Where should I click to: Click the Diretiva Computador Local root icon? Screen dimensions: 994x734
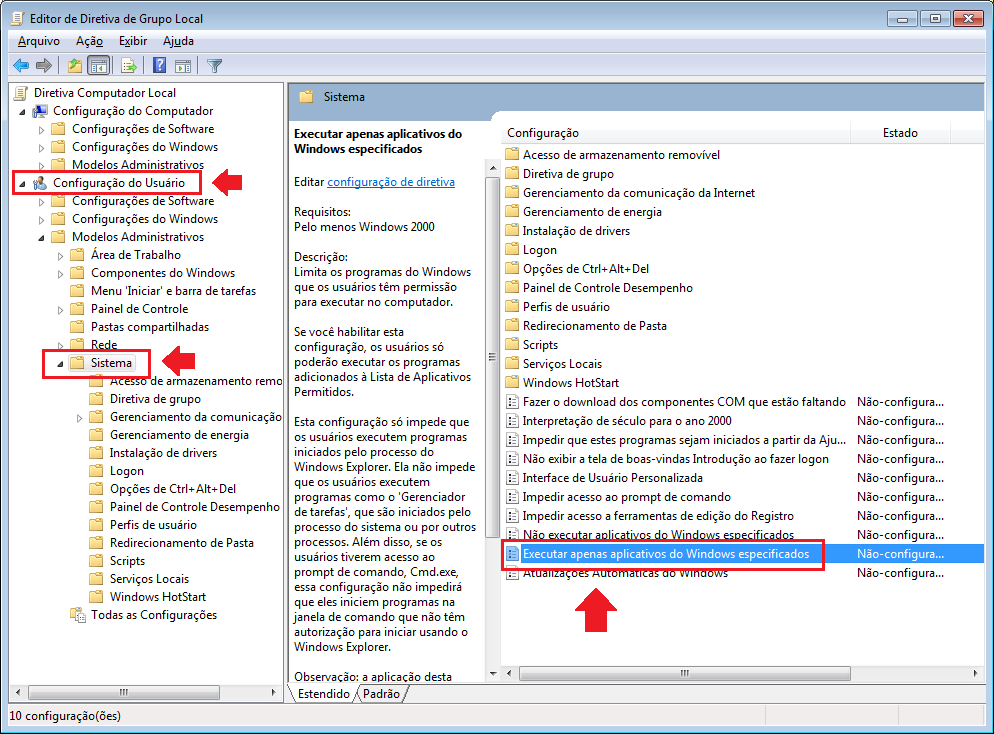[x=21, y=93]
